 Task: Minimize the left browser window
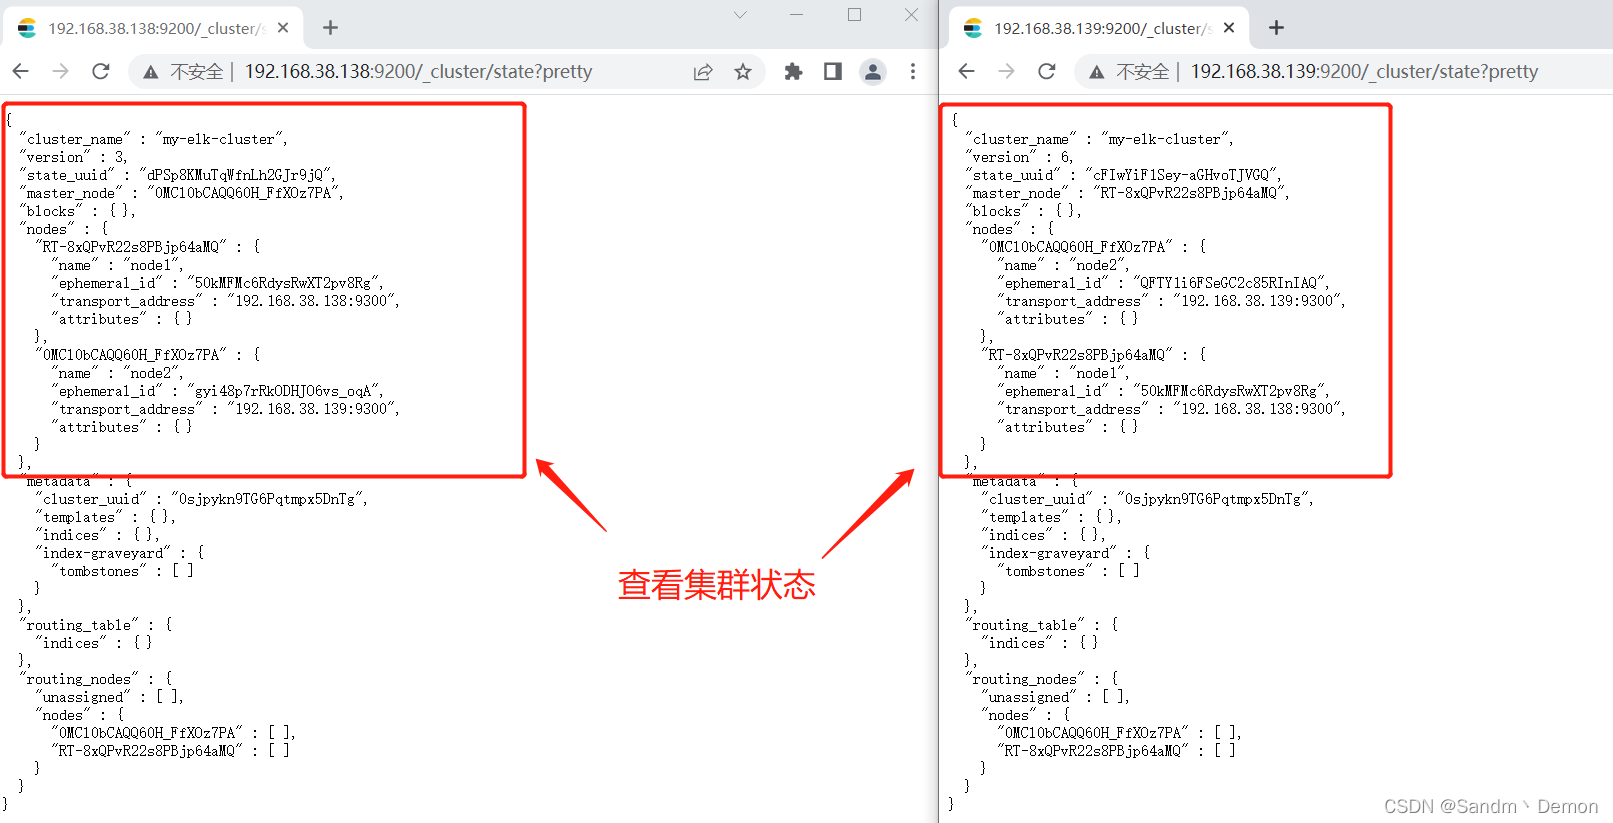796,15
